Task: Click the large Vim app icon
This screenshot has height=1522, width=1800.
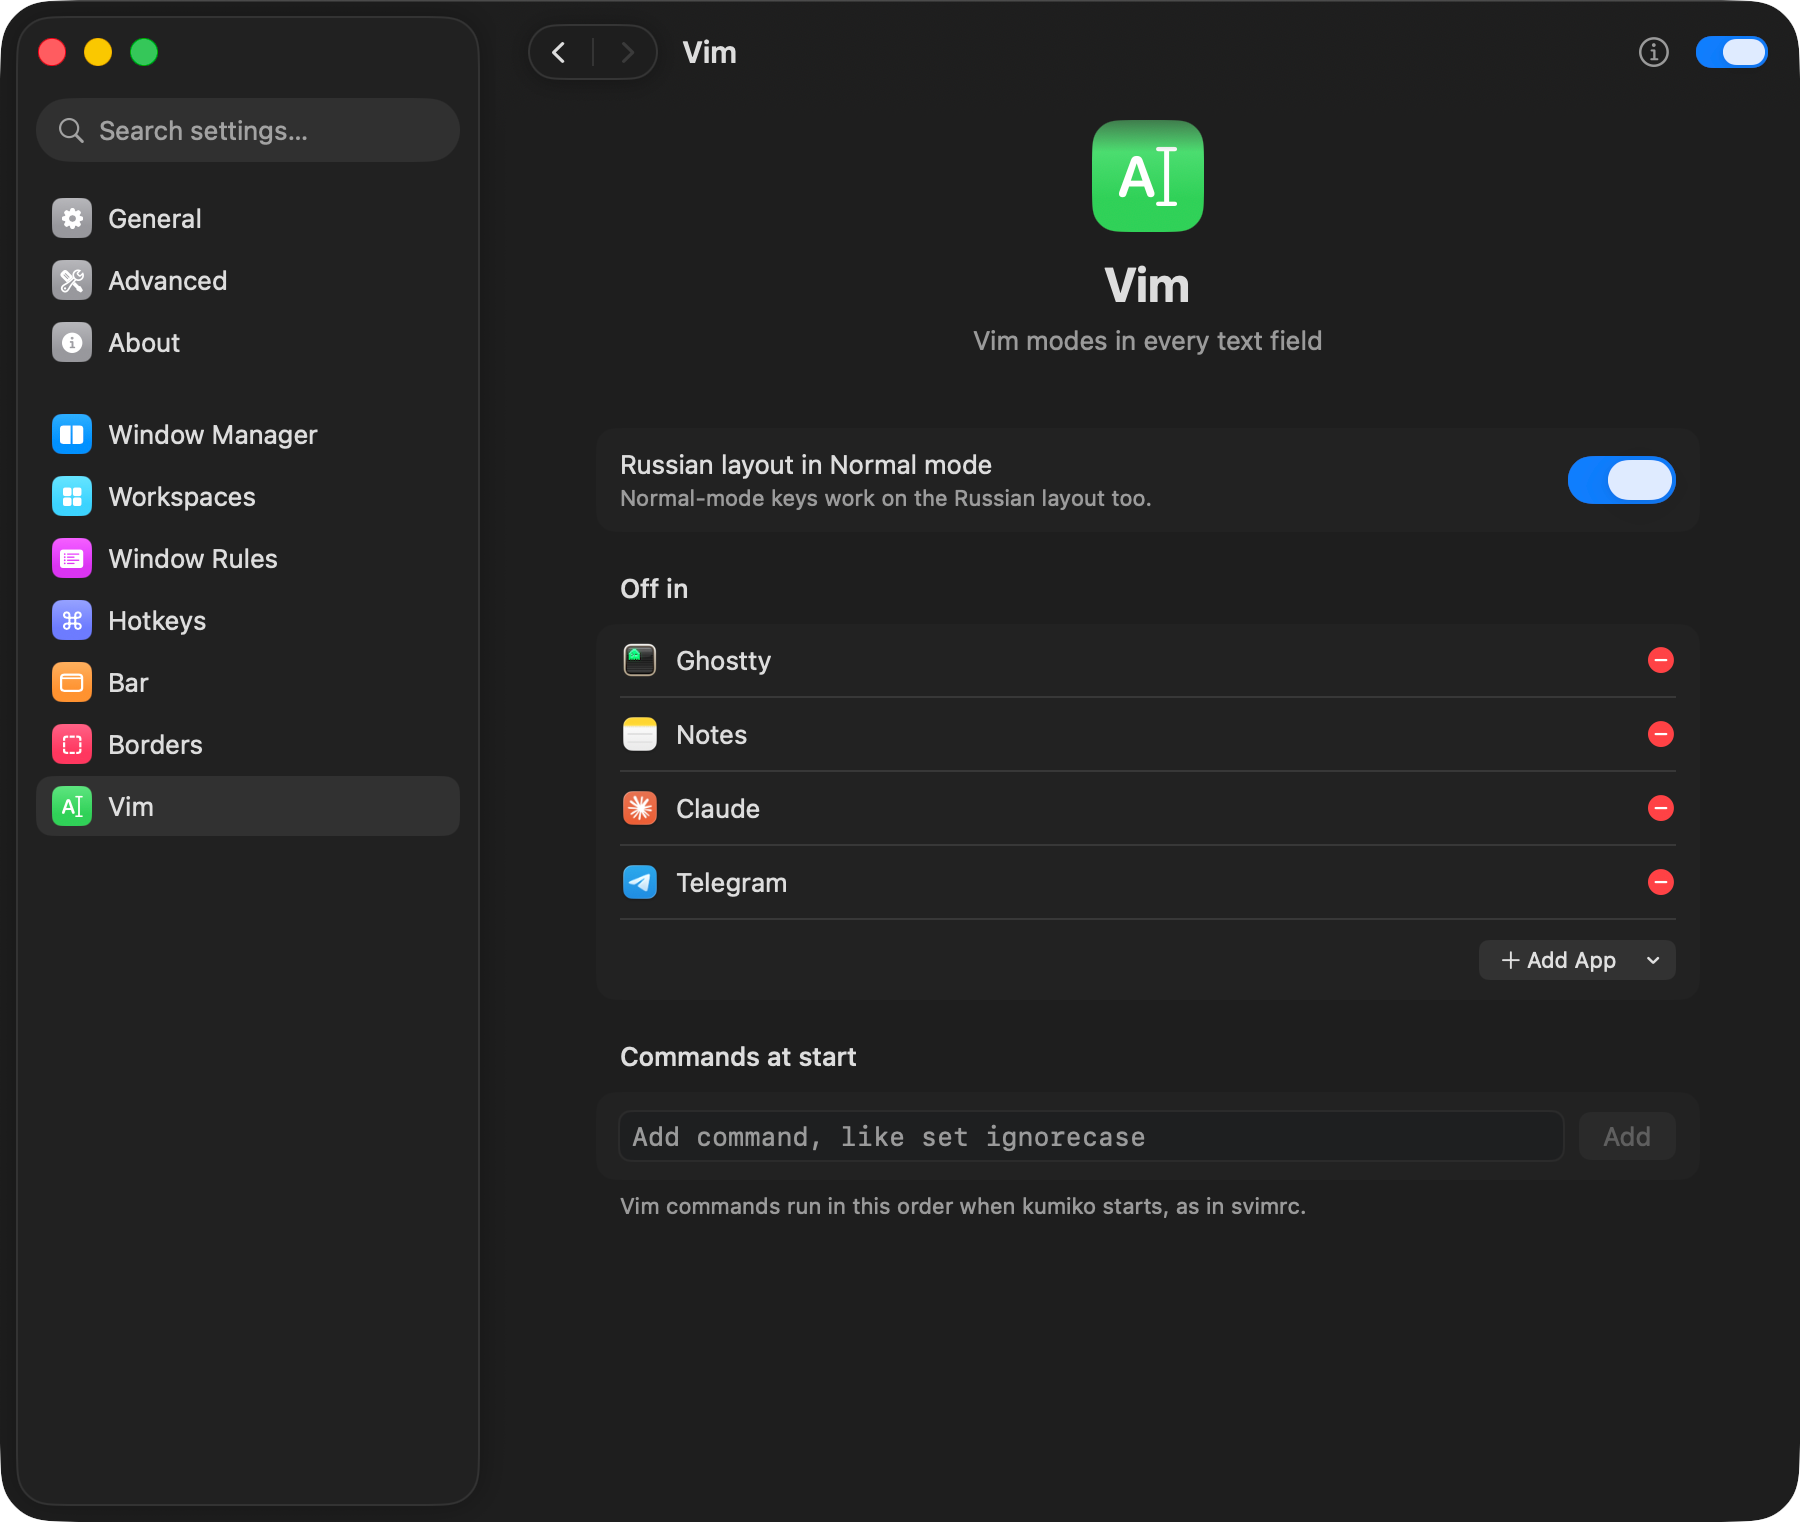Action: coord(1148,176)
